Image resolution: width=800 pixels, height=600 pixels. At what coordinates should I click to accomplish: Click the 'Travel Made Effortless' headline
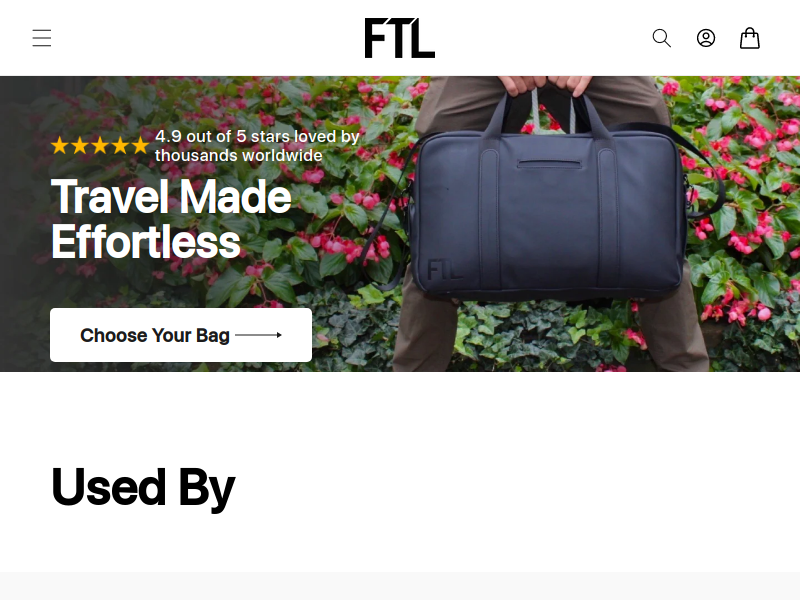tap(171, 219)
